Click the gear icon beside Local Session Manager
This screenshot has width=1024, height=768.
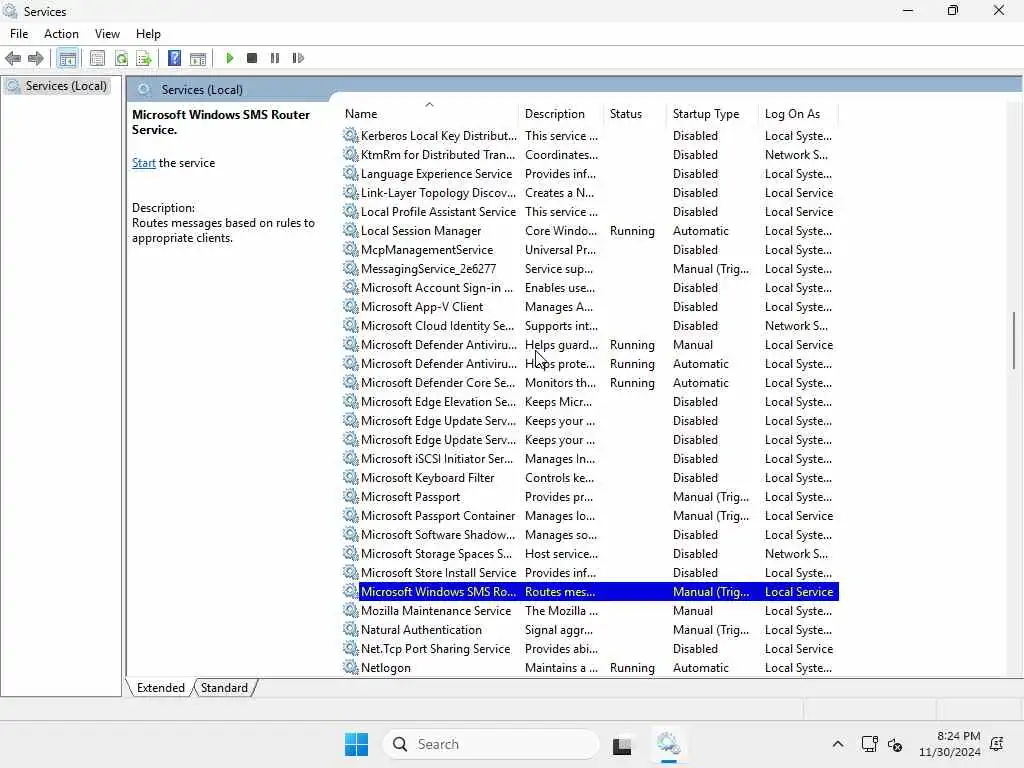(351, 231)
